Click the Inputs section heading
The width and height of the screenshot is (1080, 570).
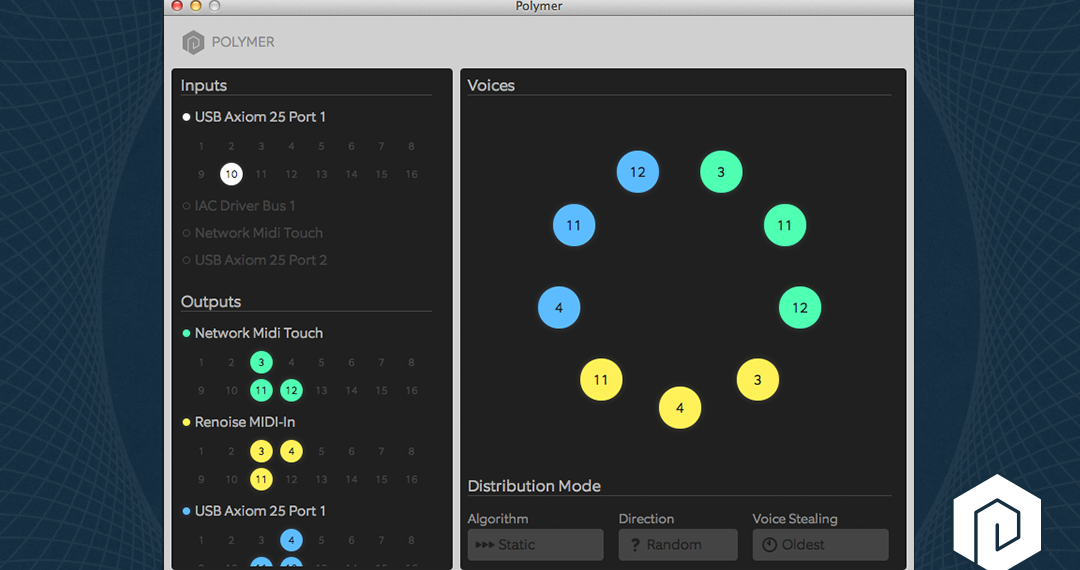(x=204, y=85)
